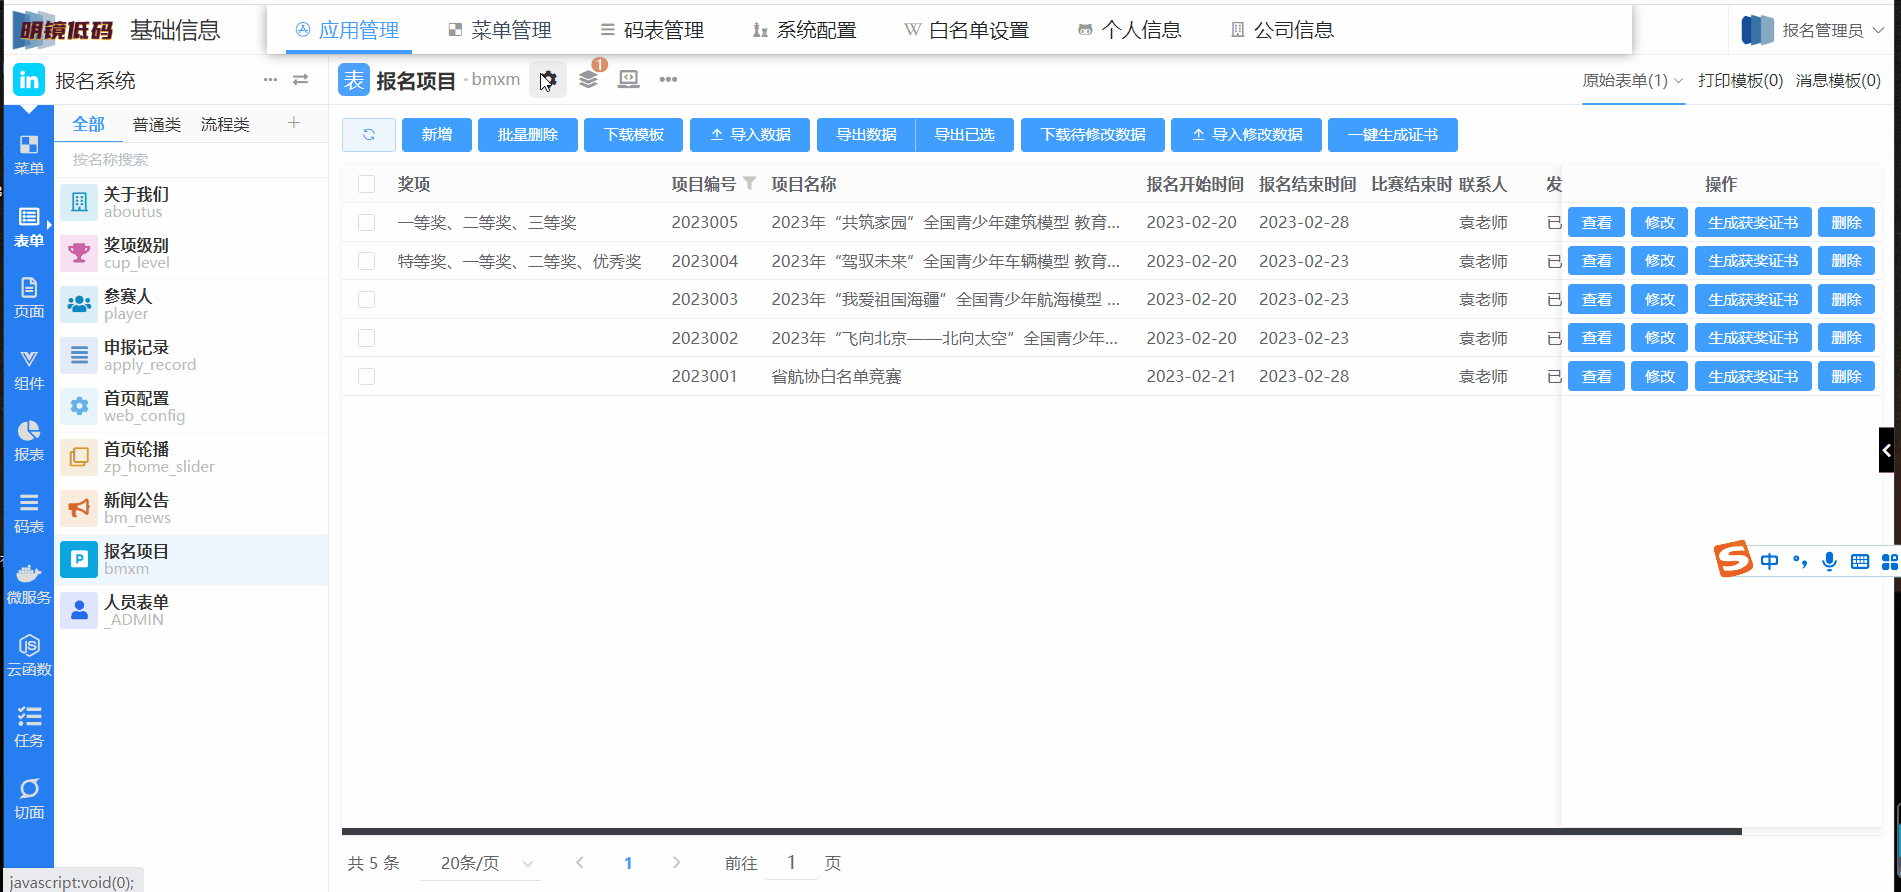Open the 页面 sidebar icon

coord(28,298)
